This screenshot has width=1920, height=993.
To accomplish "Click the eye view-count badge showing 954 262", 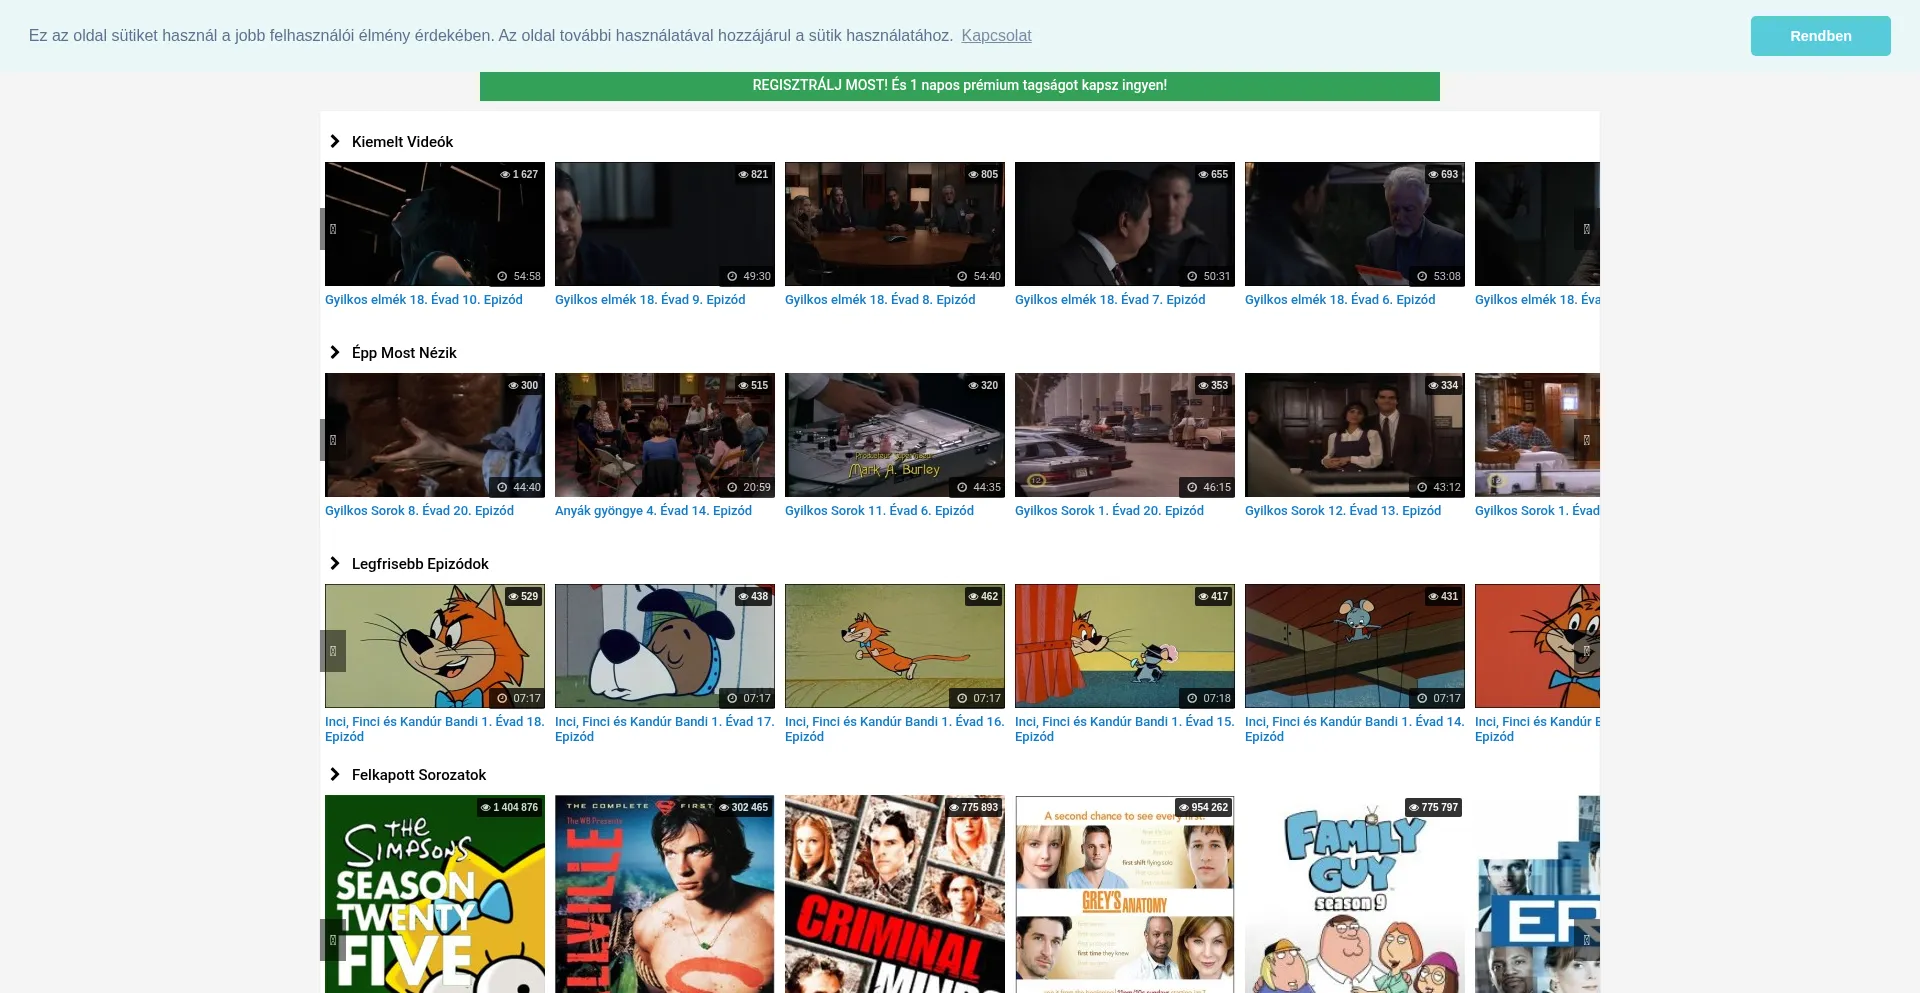I will point(1203,807).
